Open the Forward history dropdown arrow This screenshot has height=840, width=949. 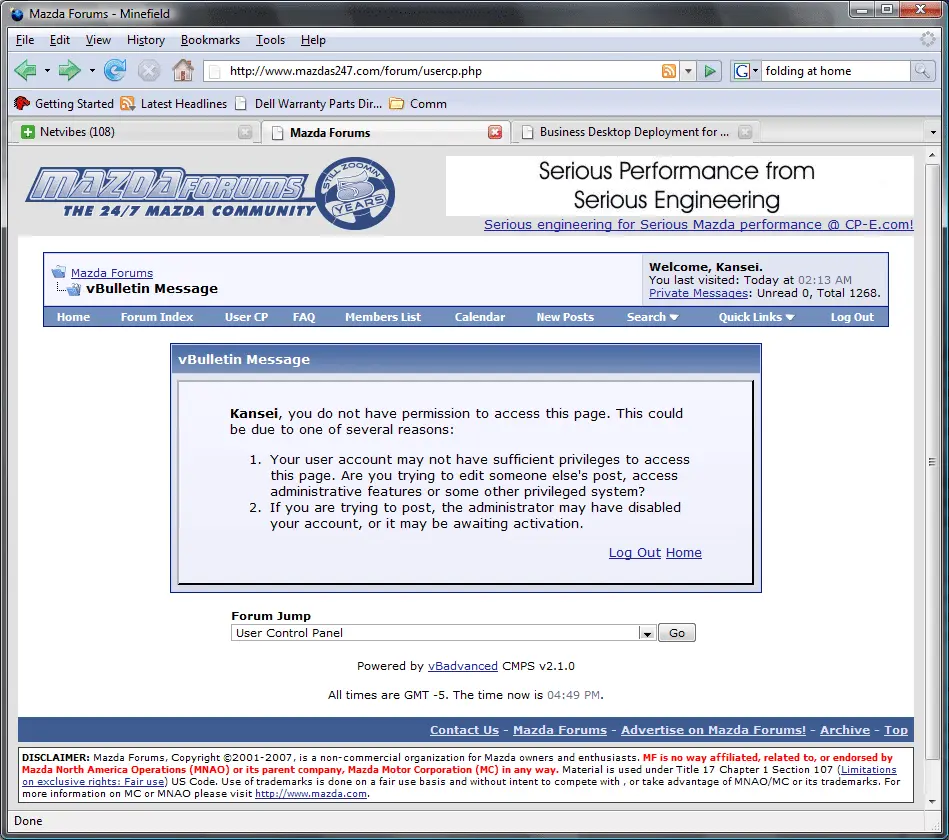[92, 71]
